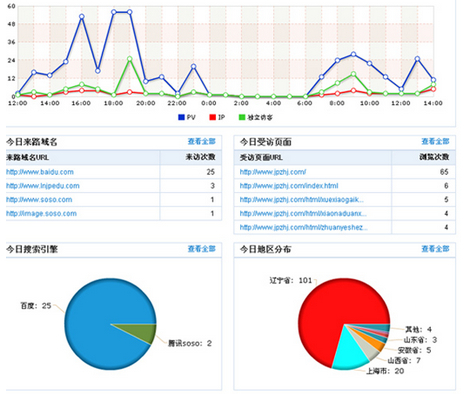Click the 上海市: 20 pie label
Image resolution: width=465 pixels, height=394 pixels.
385,371
